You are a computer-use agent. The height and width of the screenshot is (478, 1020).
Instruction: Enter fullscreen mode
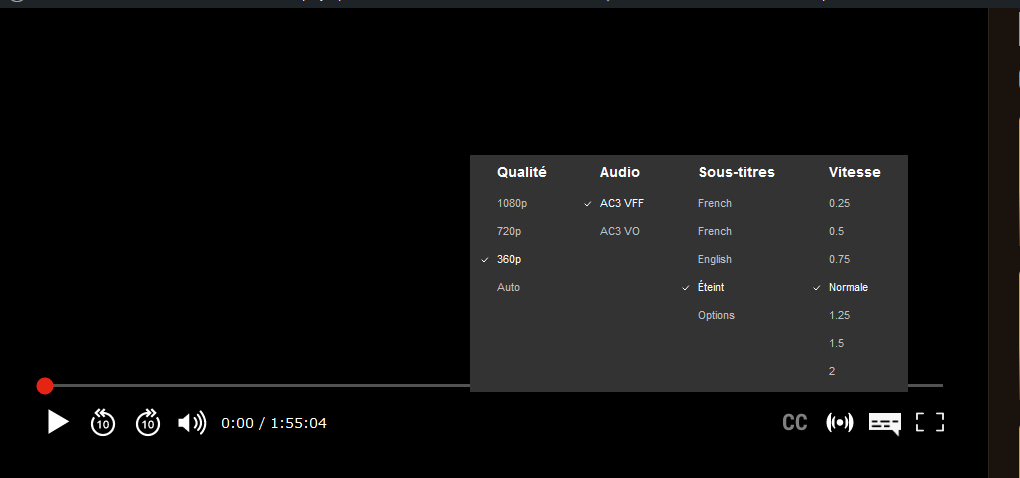point(930,423)
